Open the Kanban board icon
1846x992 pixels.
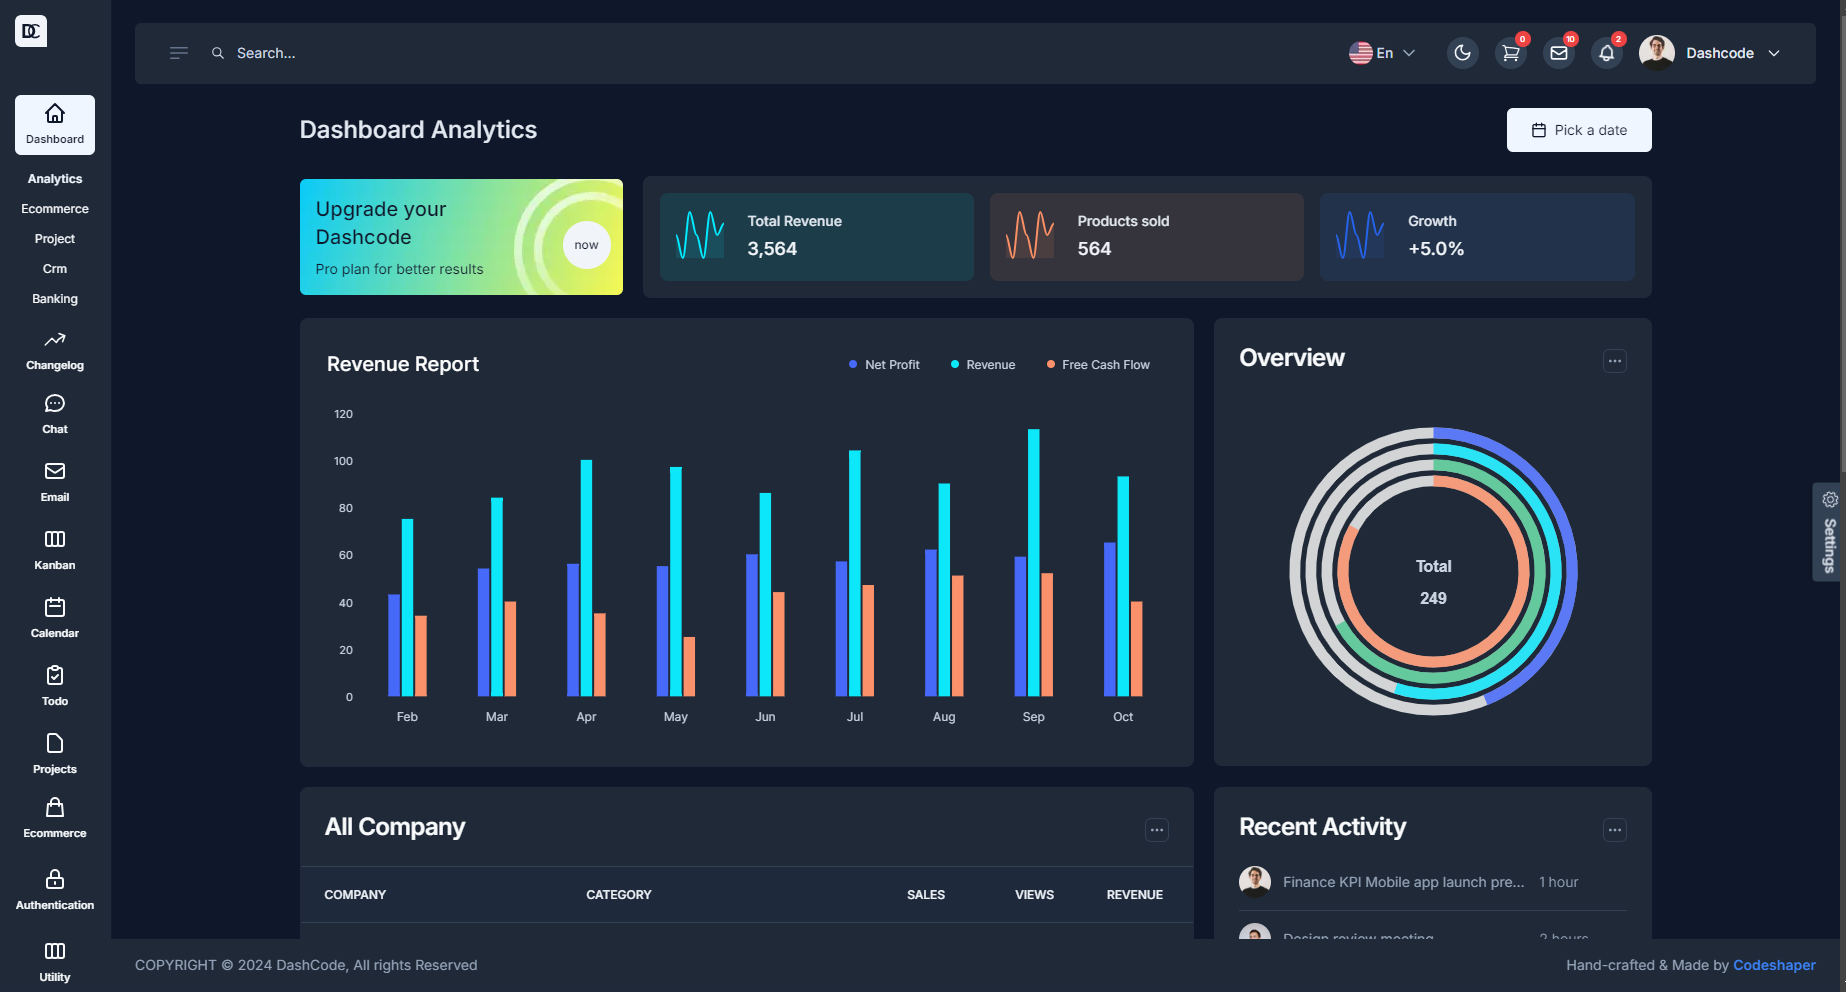[55, 539]
